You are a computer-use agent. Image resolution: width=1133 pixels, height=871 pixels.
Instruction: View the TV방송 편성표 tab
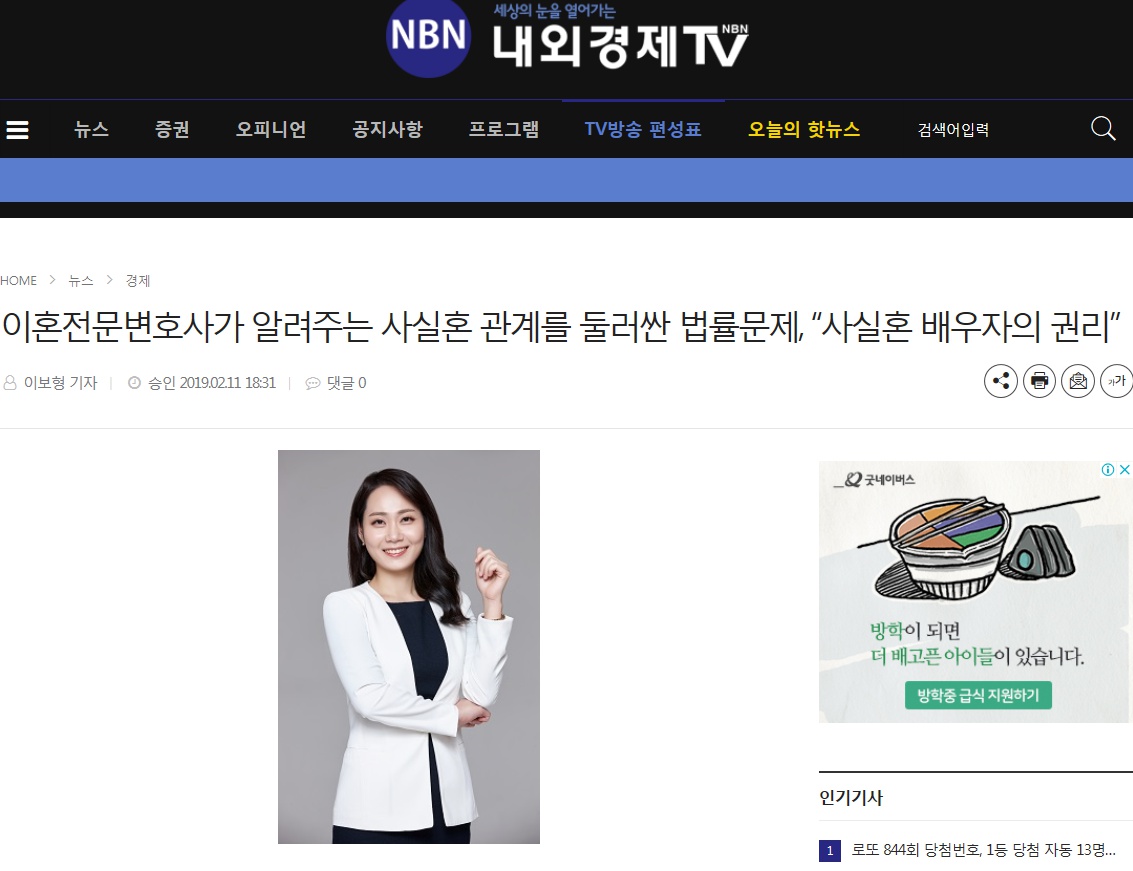[643, 129]
